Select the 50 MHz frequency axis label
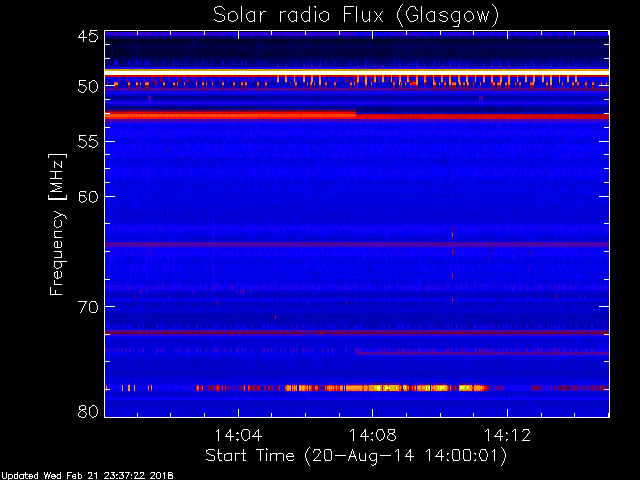 (x=88, y=87)
